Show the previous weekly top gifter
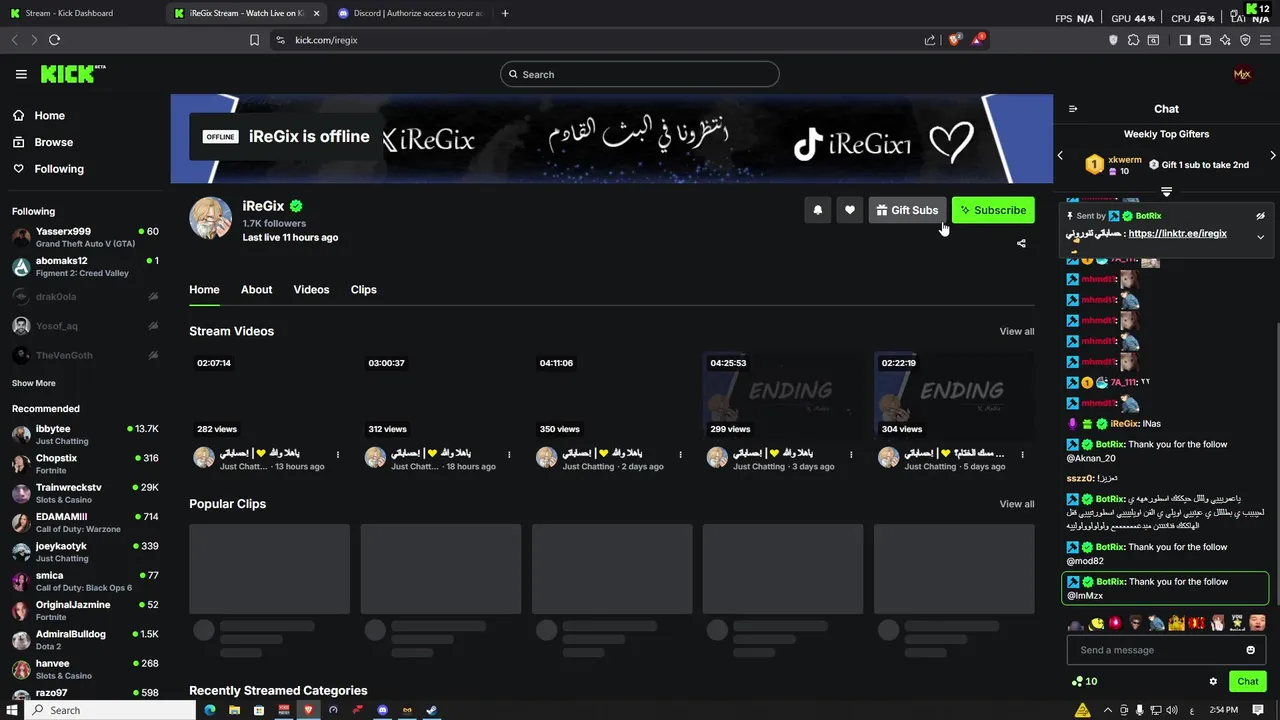The width and height of the screenshot is (1280, 720). [x=1060, y=156]
